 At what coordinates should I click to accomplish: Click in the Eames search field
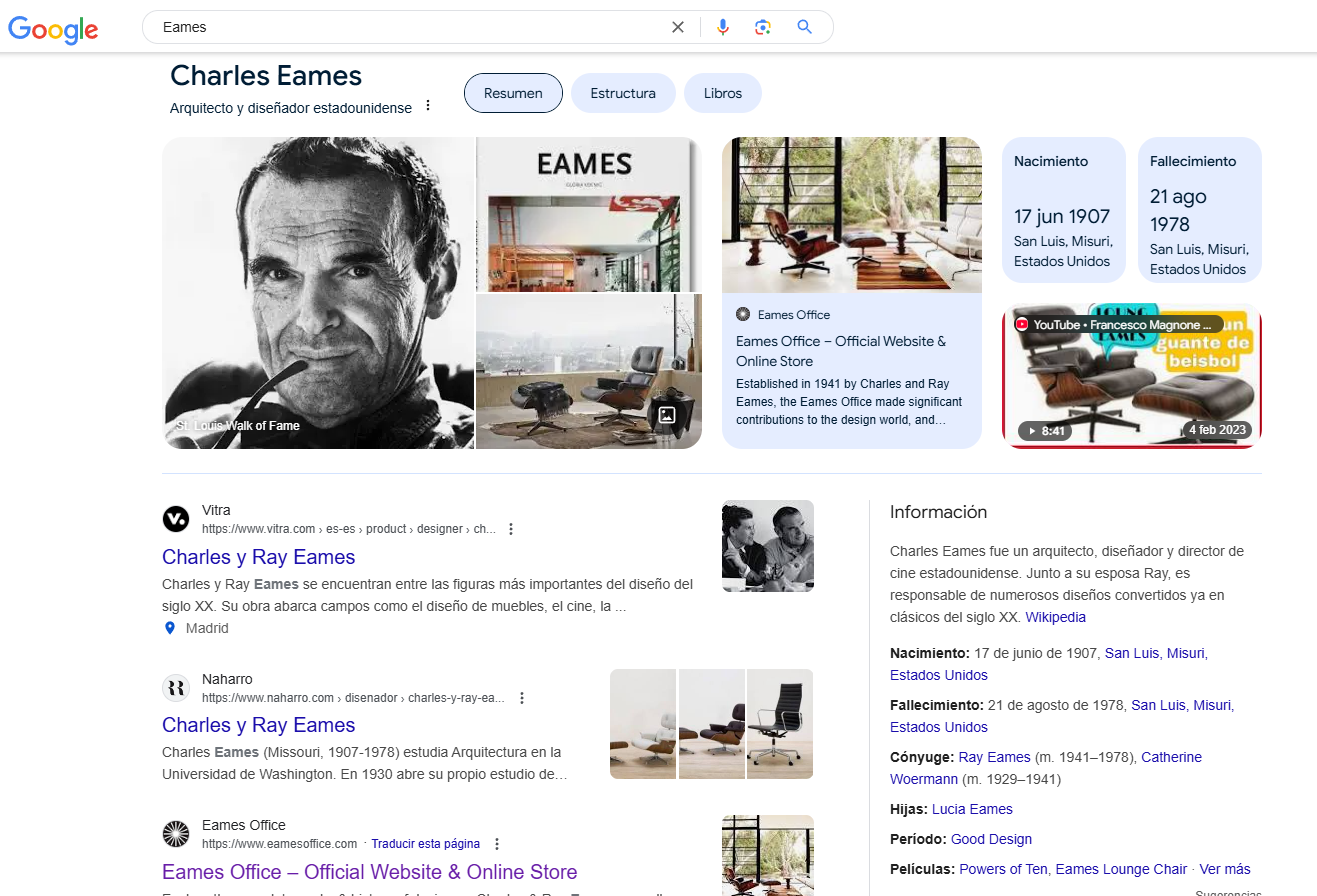click(x=410, y=27)
